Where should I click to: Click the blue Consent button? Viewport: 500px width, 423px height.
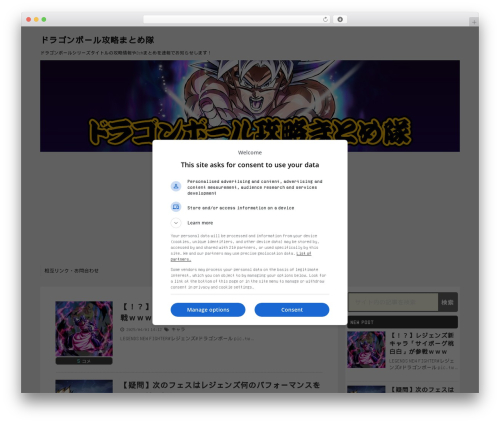tap(292, 310)
